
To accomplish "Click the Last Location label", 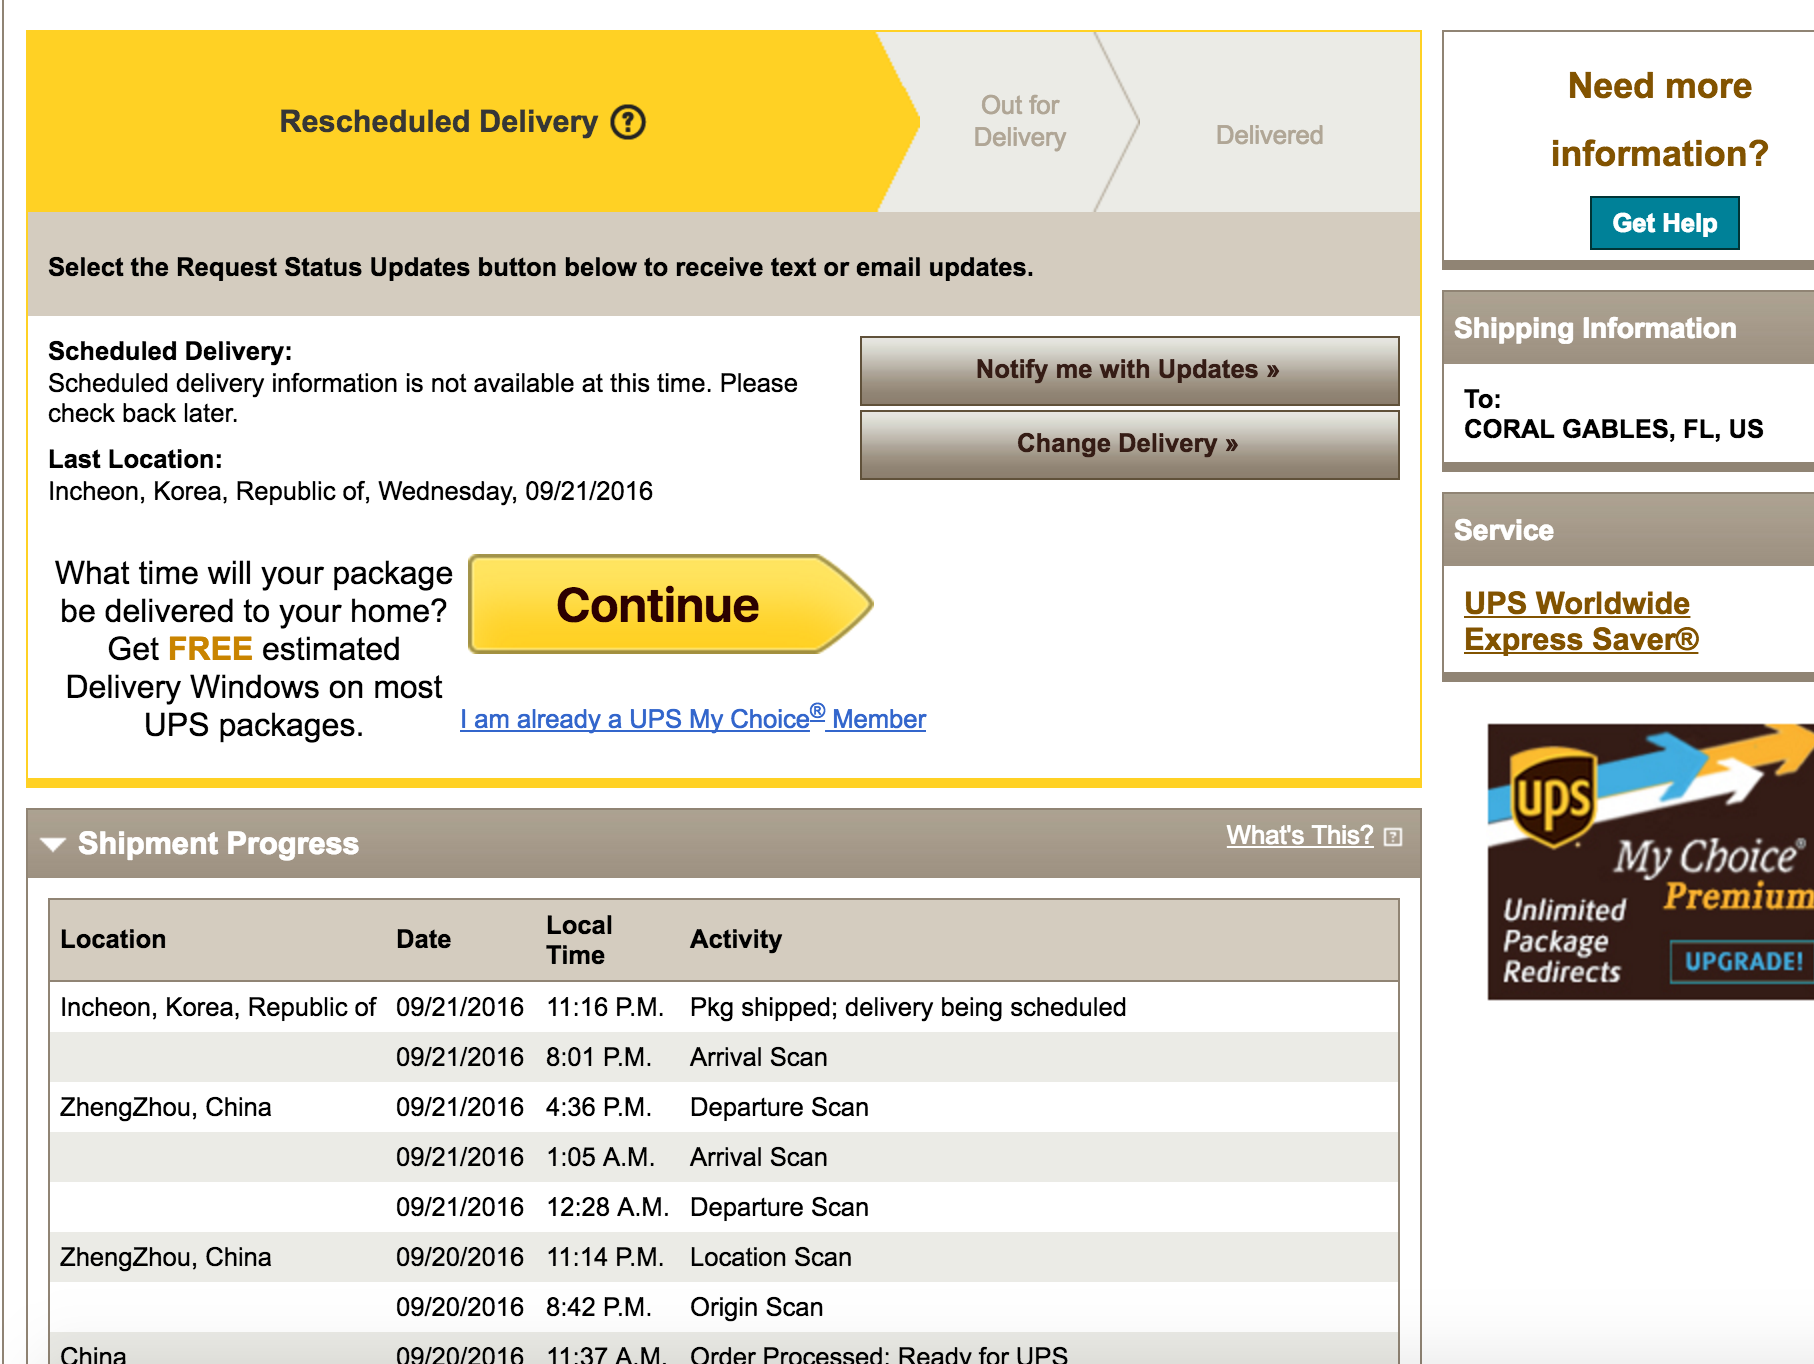I will pos(135,459).
